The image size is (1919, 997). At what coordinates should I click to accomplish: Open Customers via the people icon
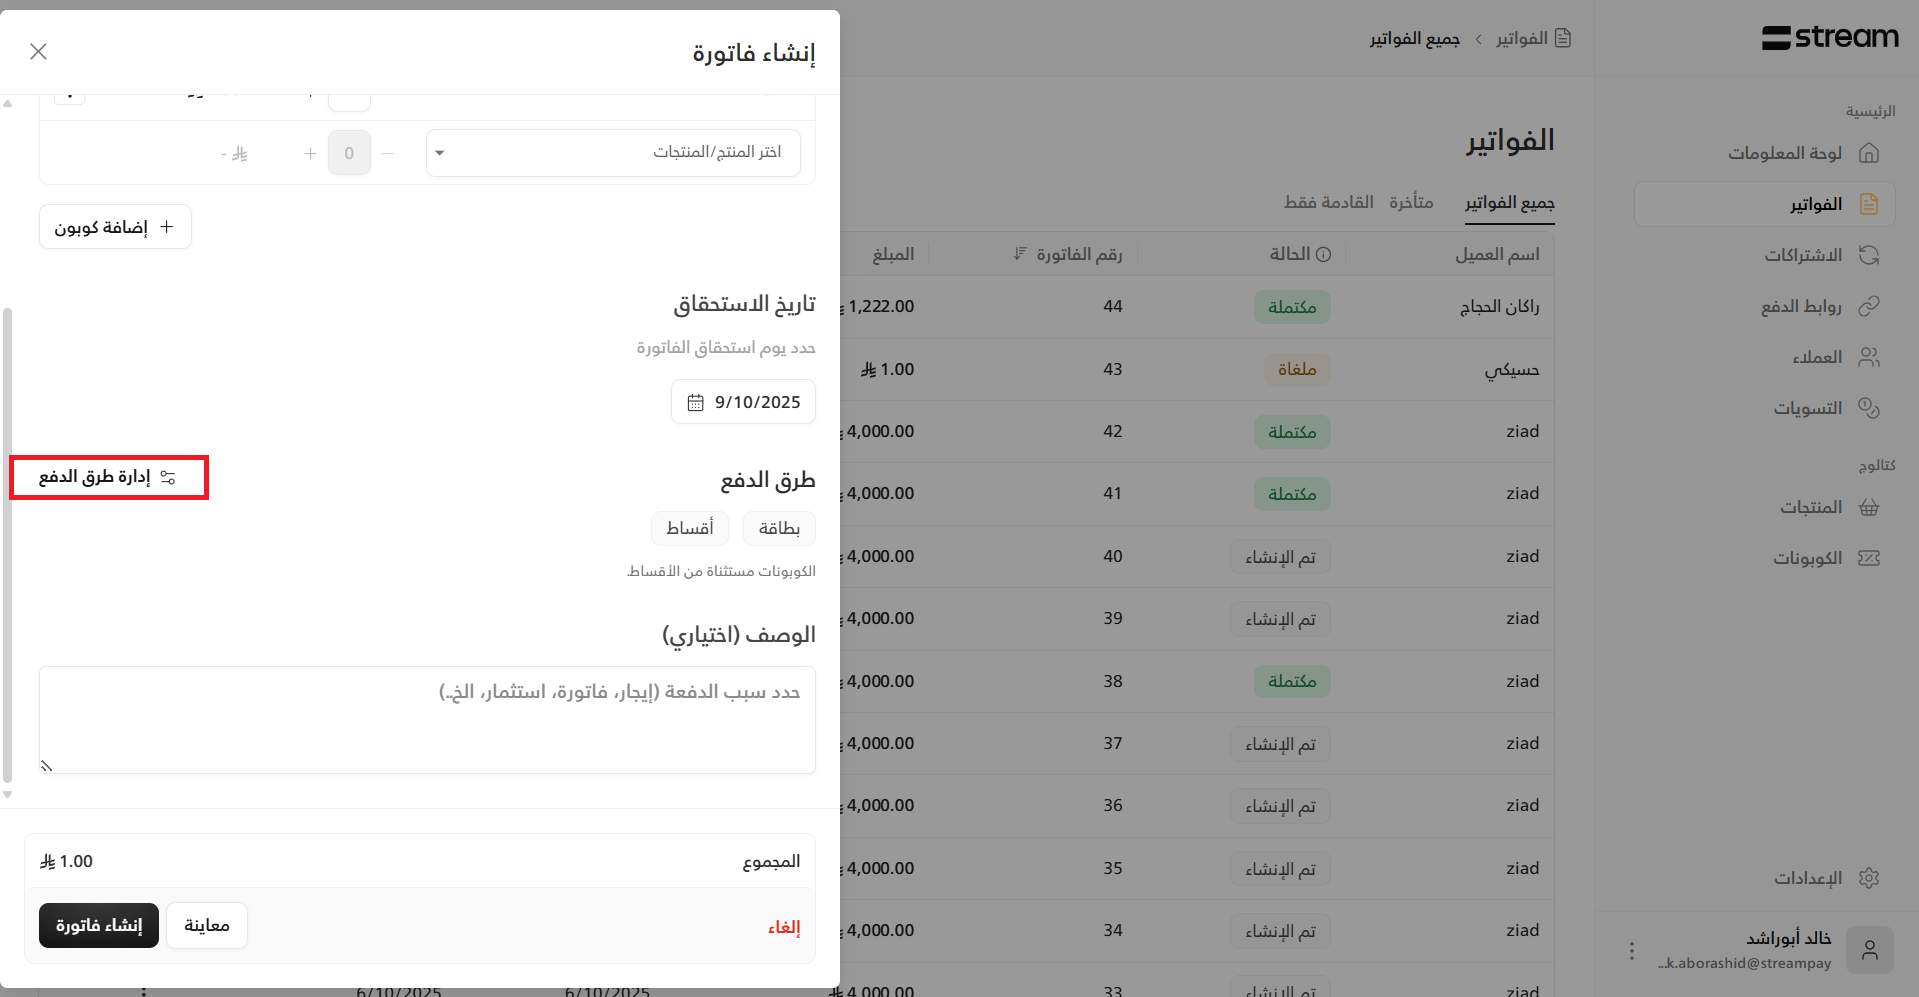1868,357
